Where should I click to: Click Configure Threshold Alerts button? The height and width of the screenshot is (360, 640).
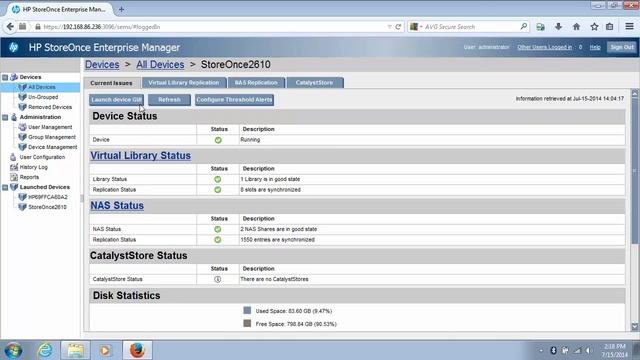click(234, 100)
